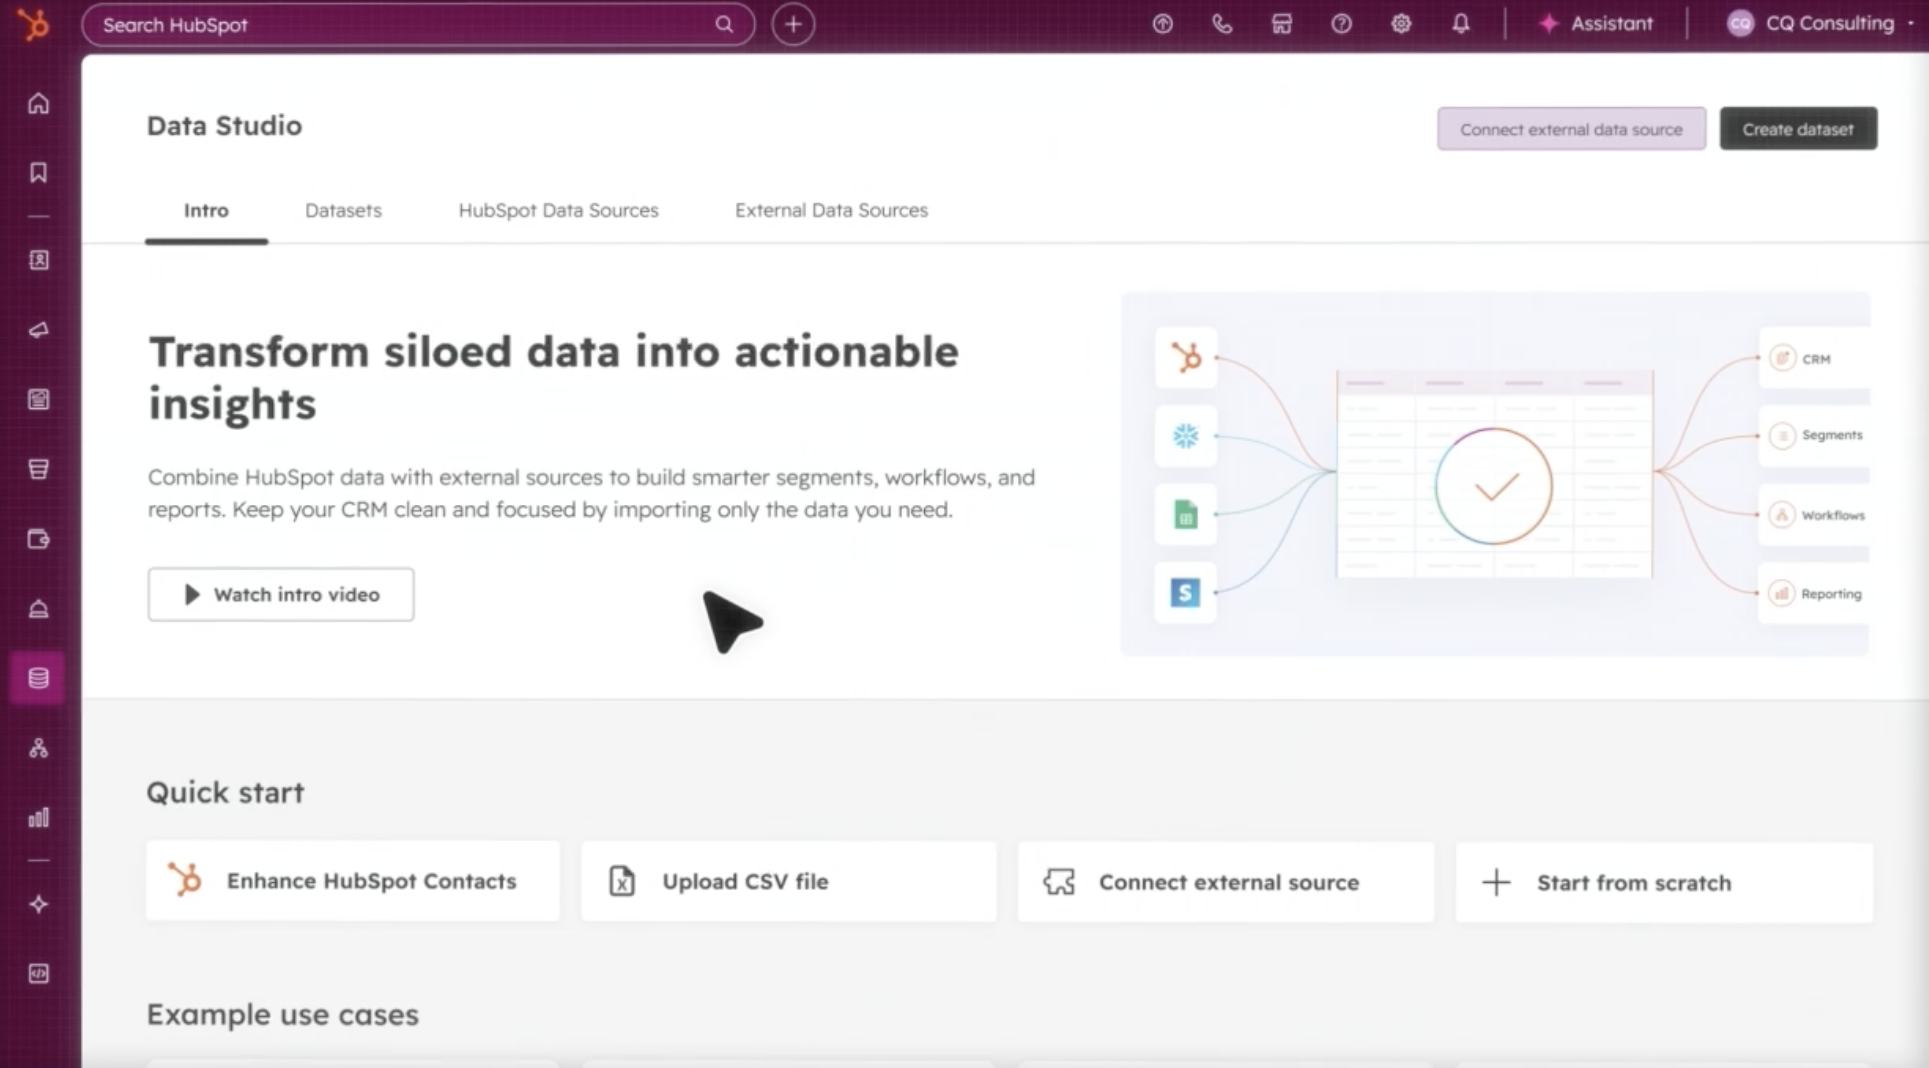Image resolution: width=1929 pixels, height=1068 pixels.
Task: Click the Segments label in the diagram
Action: click(x=1832, y=435)
